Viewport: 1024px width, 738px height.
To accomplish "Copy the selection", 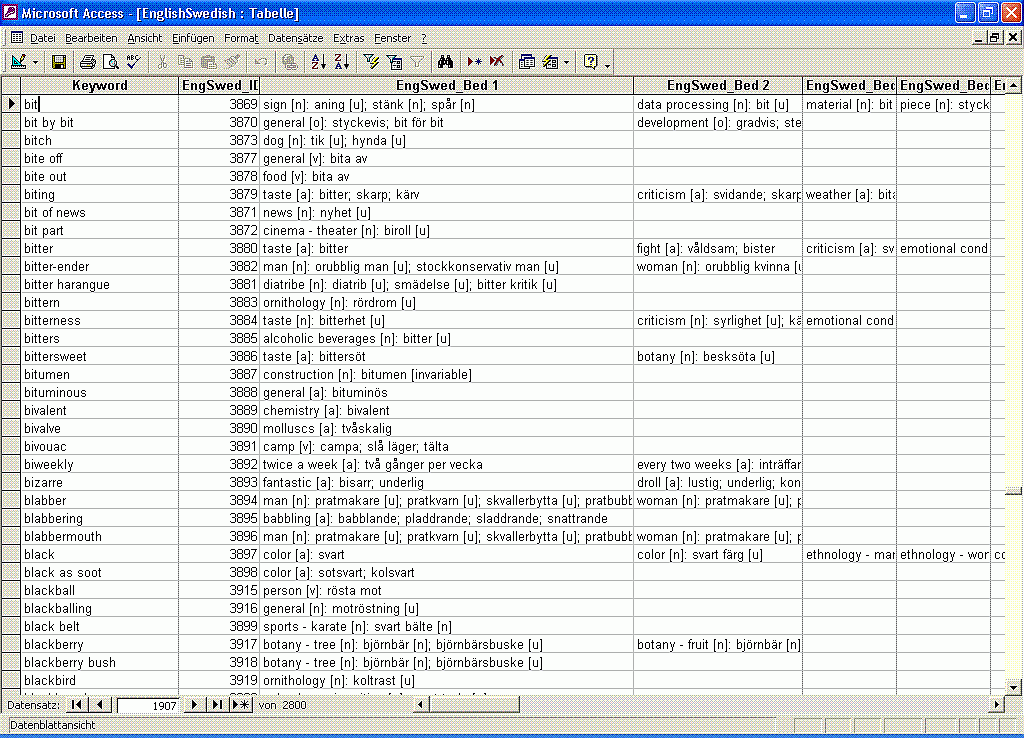I will 185,62.
